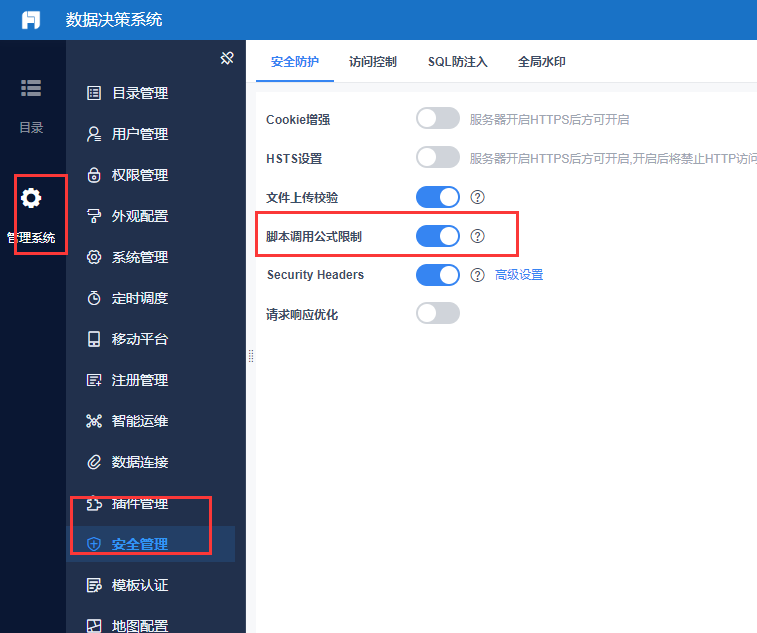This screenshot has width=757, height=633.
Task: Click the Security Headers label
Action: tap(315, 275)
